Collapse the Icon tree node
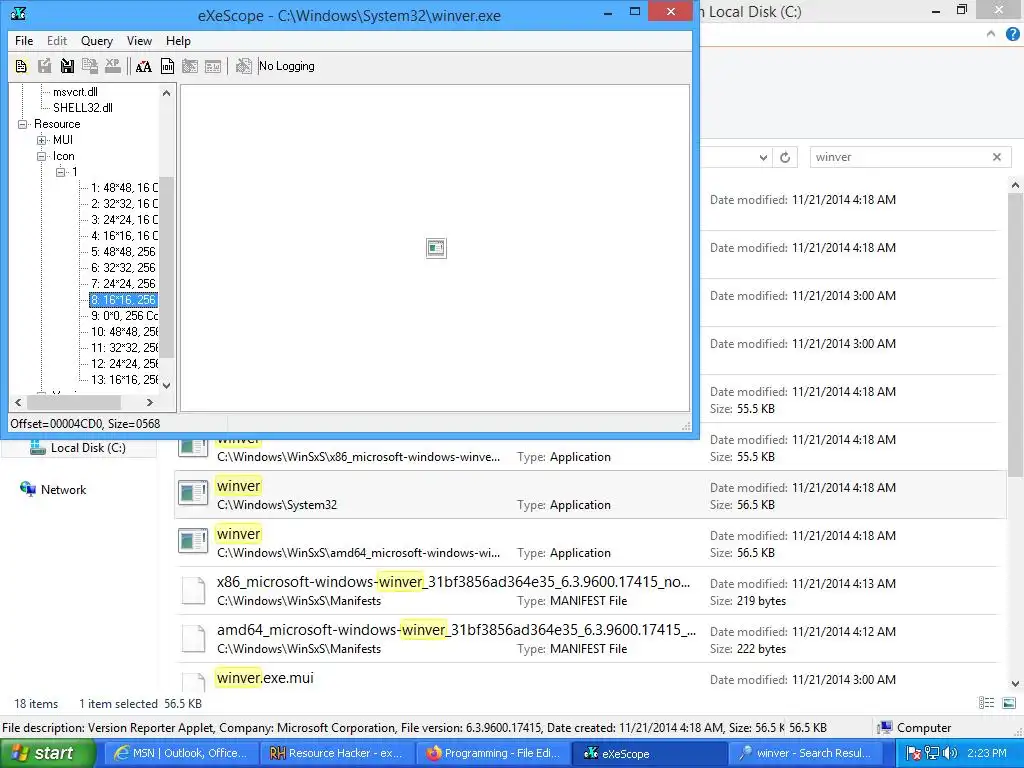The image size is (1024, 768). tap(41, 156)
